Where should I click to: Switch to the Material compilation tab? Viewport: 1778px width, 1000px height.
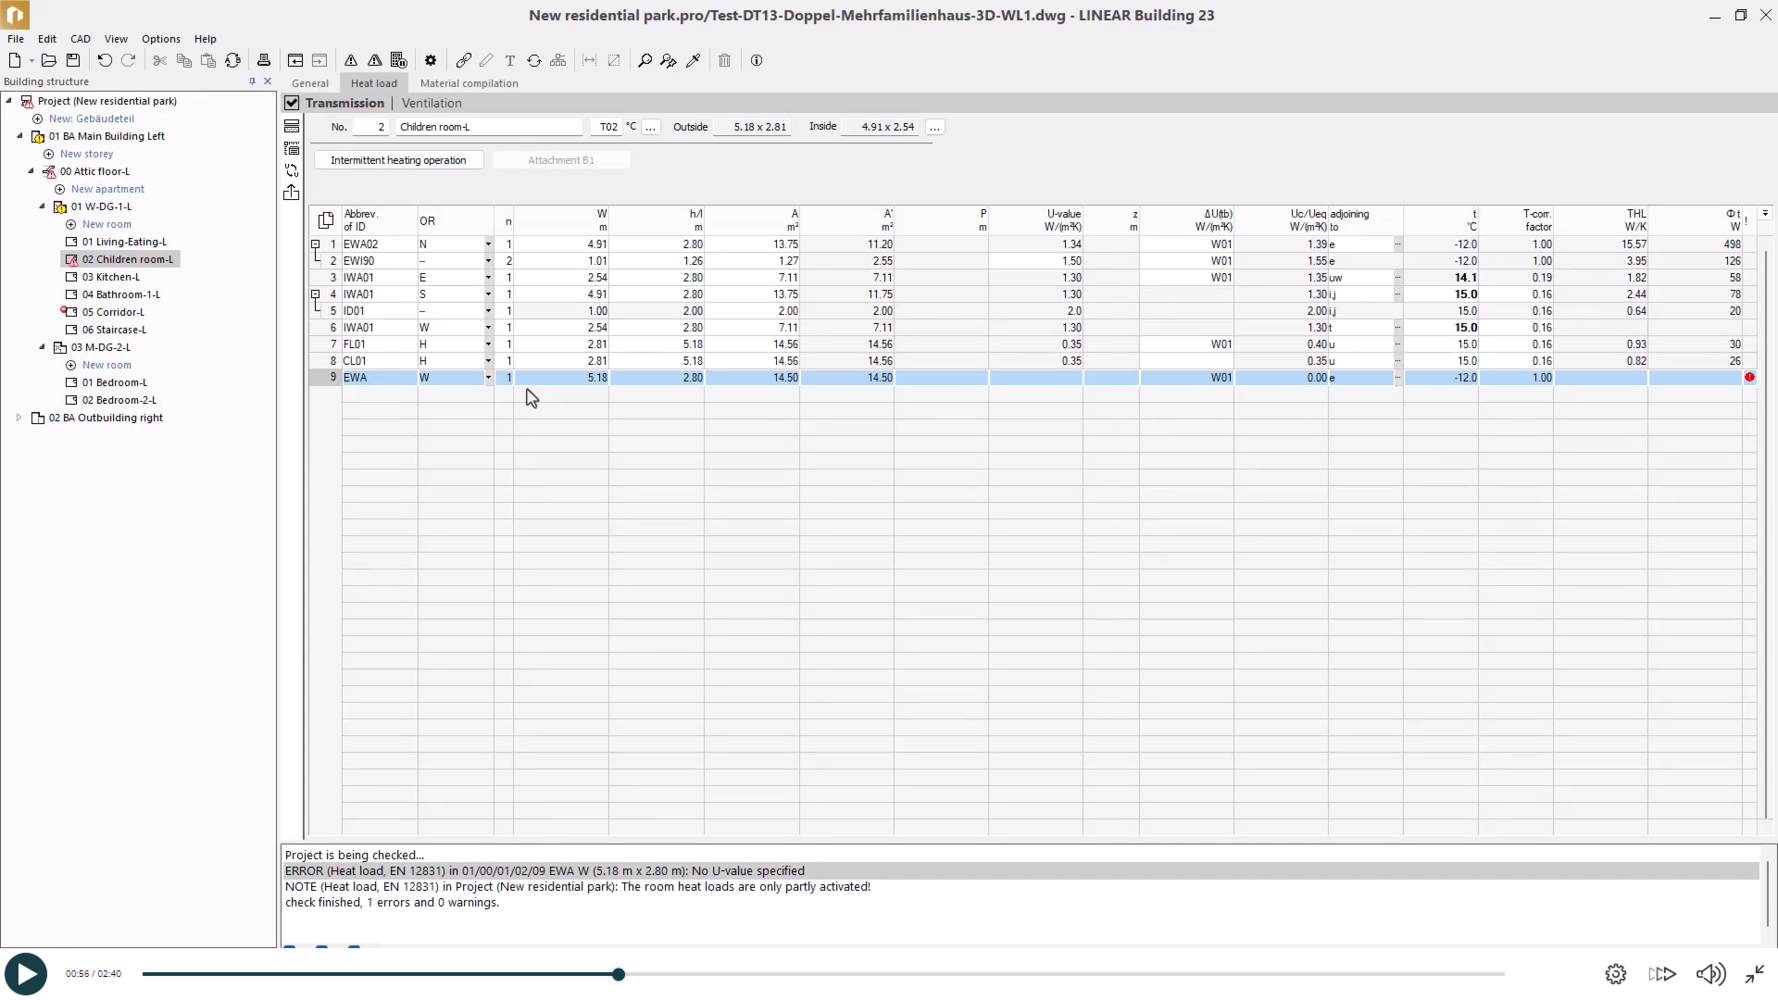click(469, 83)
